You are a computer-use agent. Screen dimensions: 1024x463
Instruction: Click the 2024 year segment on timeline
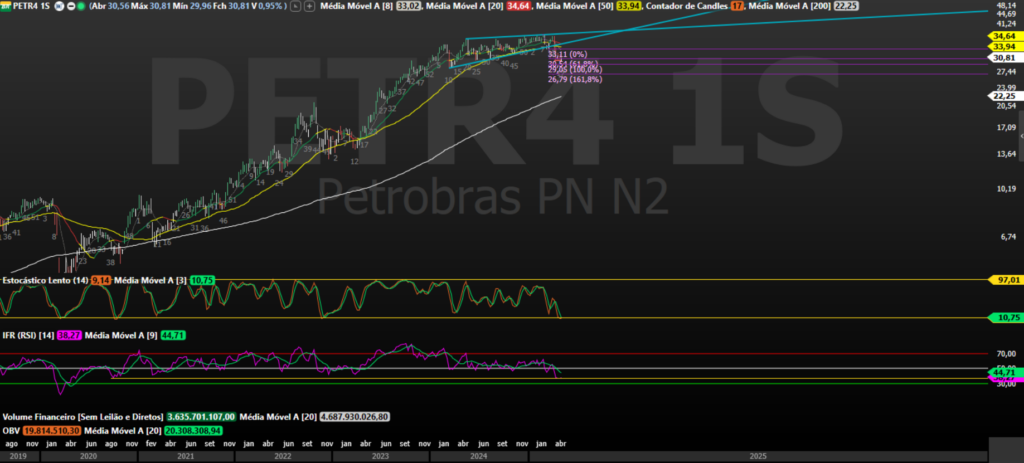(x=479, y=456)
